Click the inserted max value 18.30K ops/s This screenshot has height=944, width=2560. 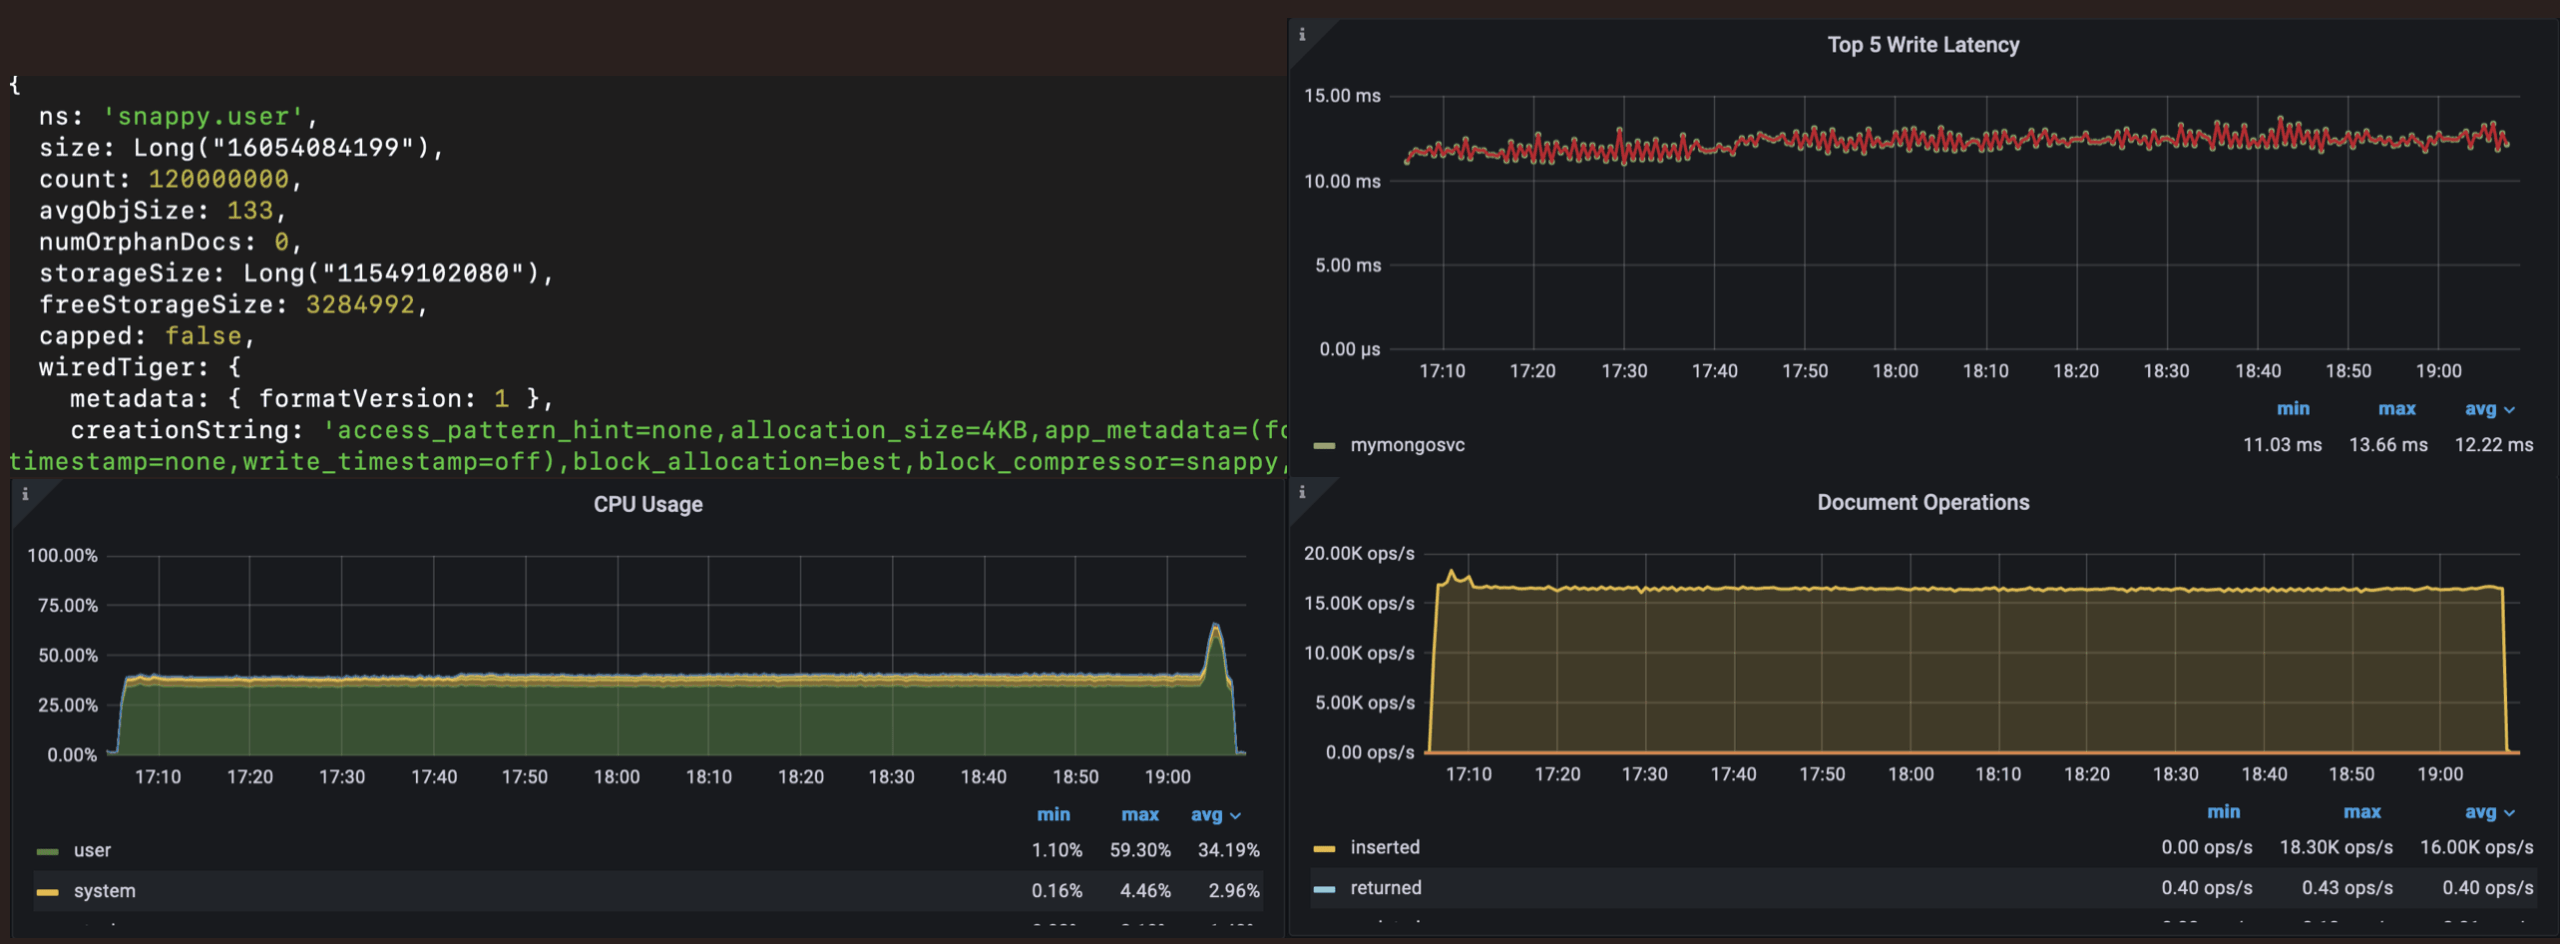(x=2336, y=847)
